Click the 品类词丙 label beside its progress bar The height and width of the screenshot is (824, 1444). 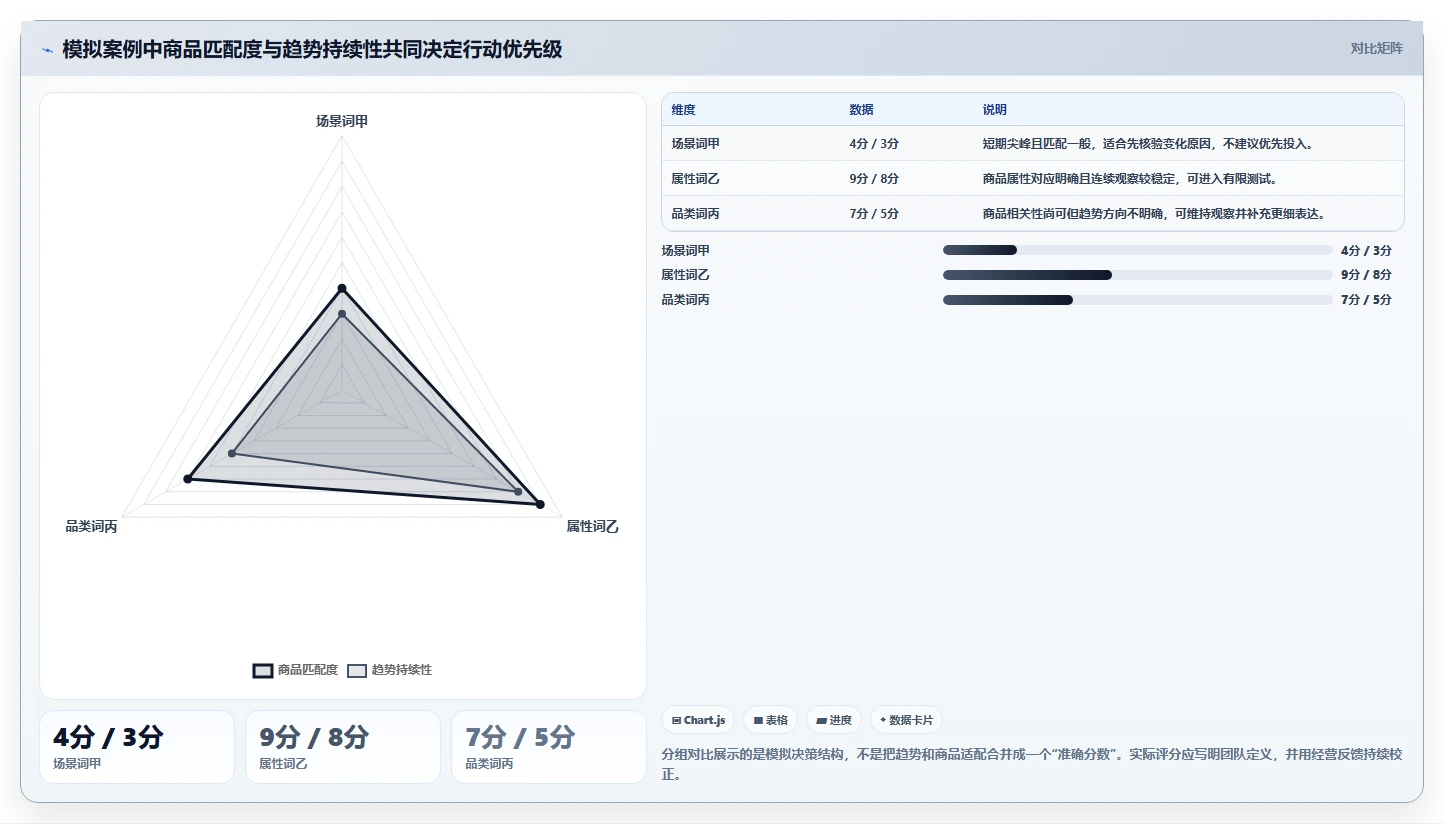[686, 300]
